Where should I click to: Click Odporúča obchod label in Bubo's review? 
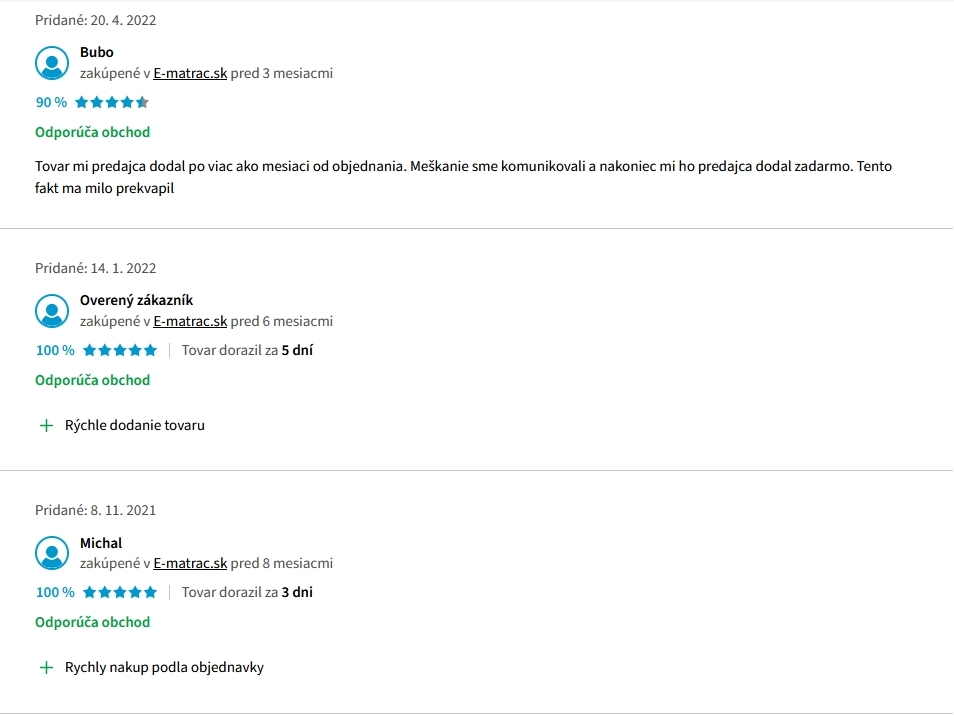pos(92,132)
